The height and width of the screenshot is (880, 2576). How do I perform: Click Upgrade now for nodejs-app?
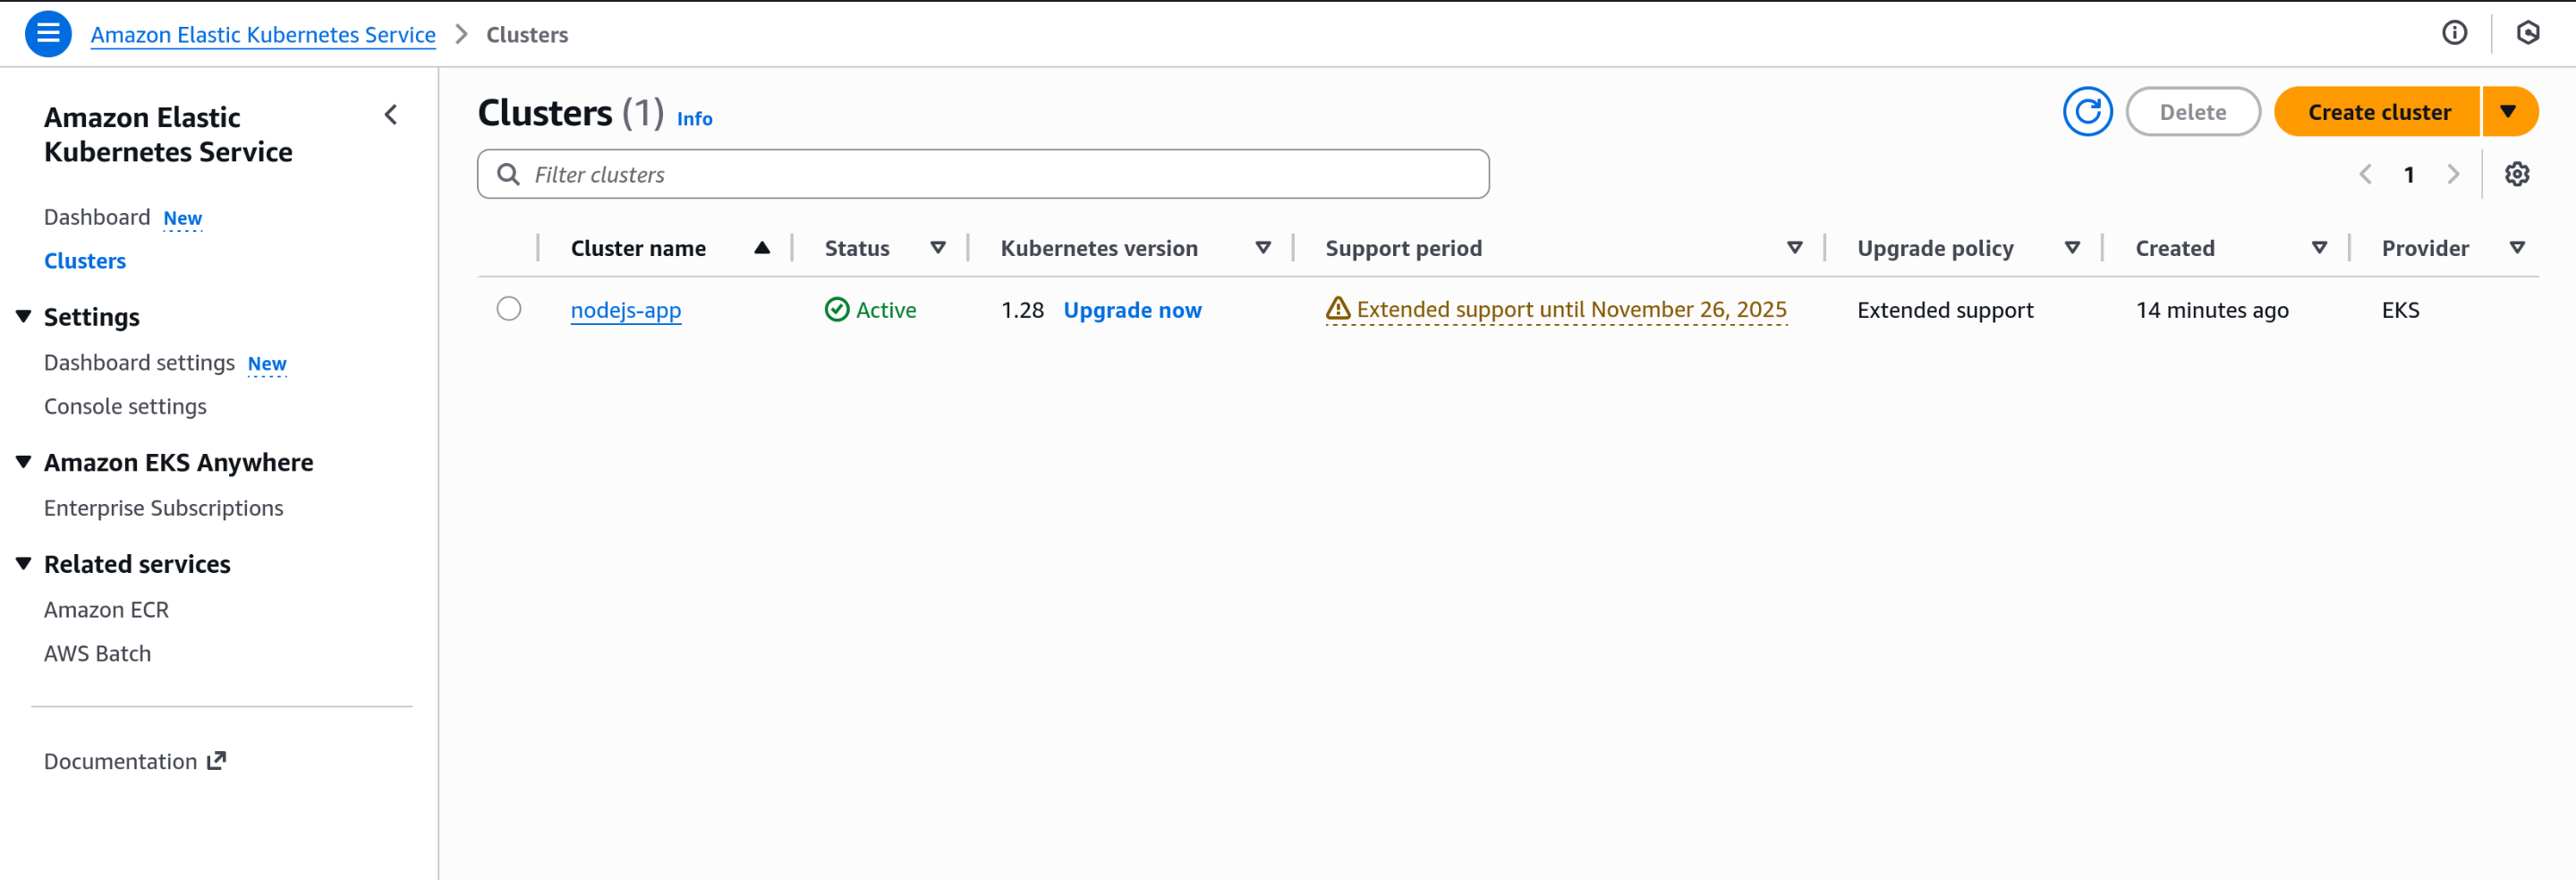click(x=1132, y=310)
